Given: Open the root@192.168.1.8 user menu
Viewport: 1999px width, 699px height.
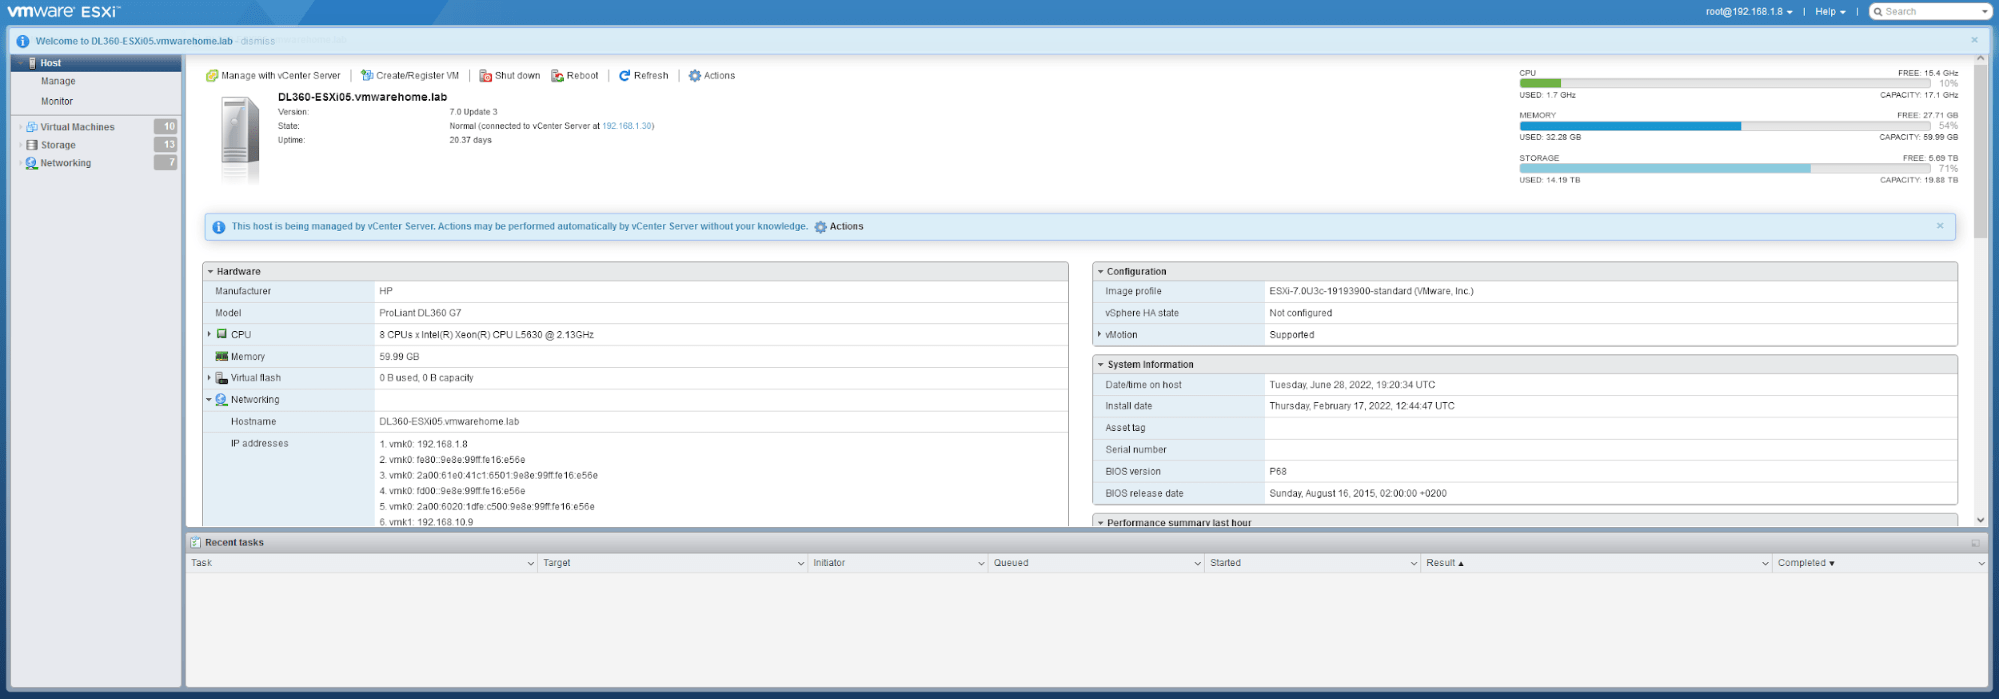Looking at the screenshot, I should click(x=1749, y=12).
